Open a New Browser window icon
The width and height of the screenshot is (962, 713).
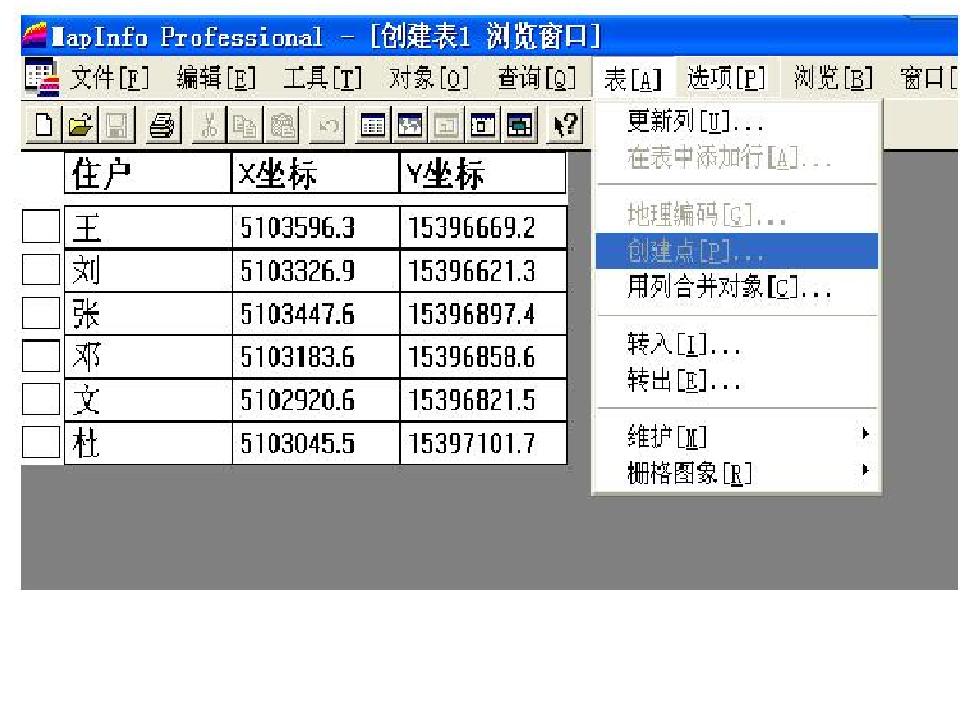pyautogui.click(x=372, y=125)
